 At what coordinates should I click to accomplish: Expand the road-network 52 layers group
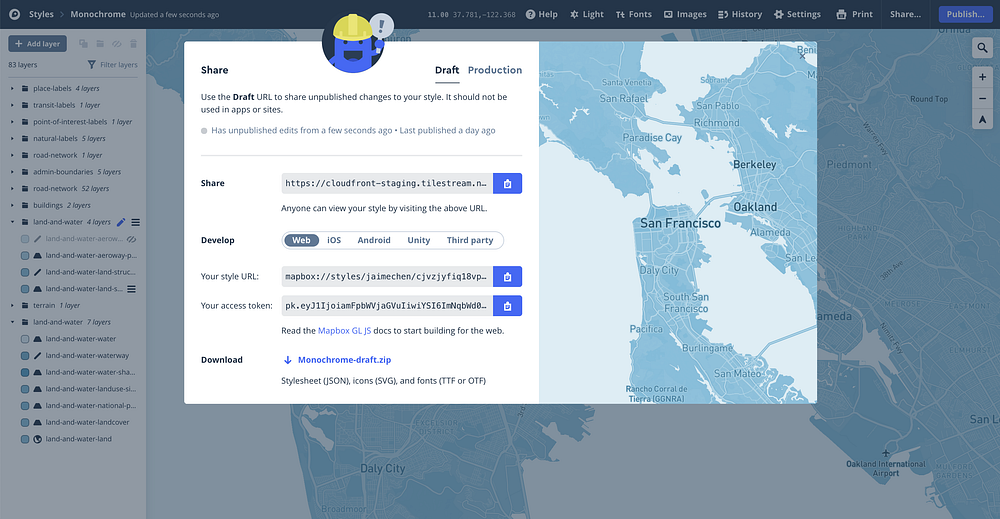(x=12, y=189)
